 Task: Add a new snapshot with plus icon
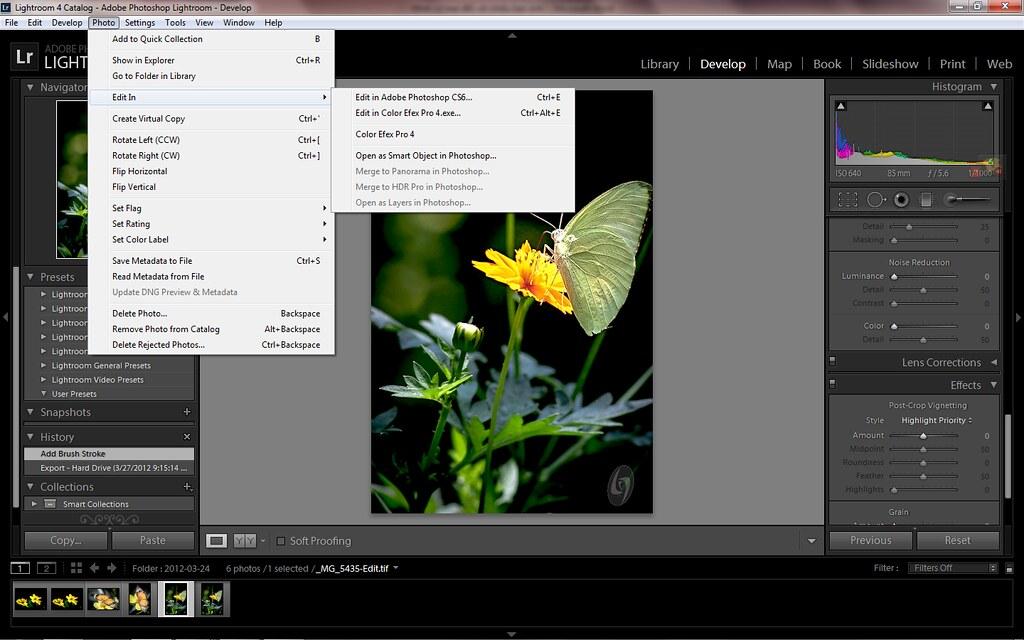tap(187, 412)
